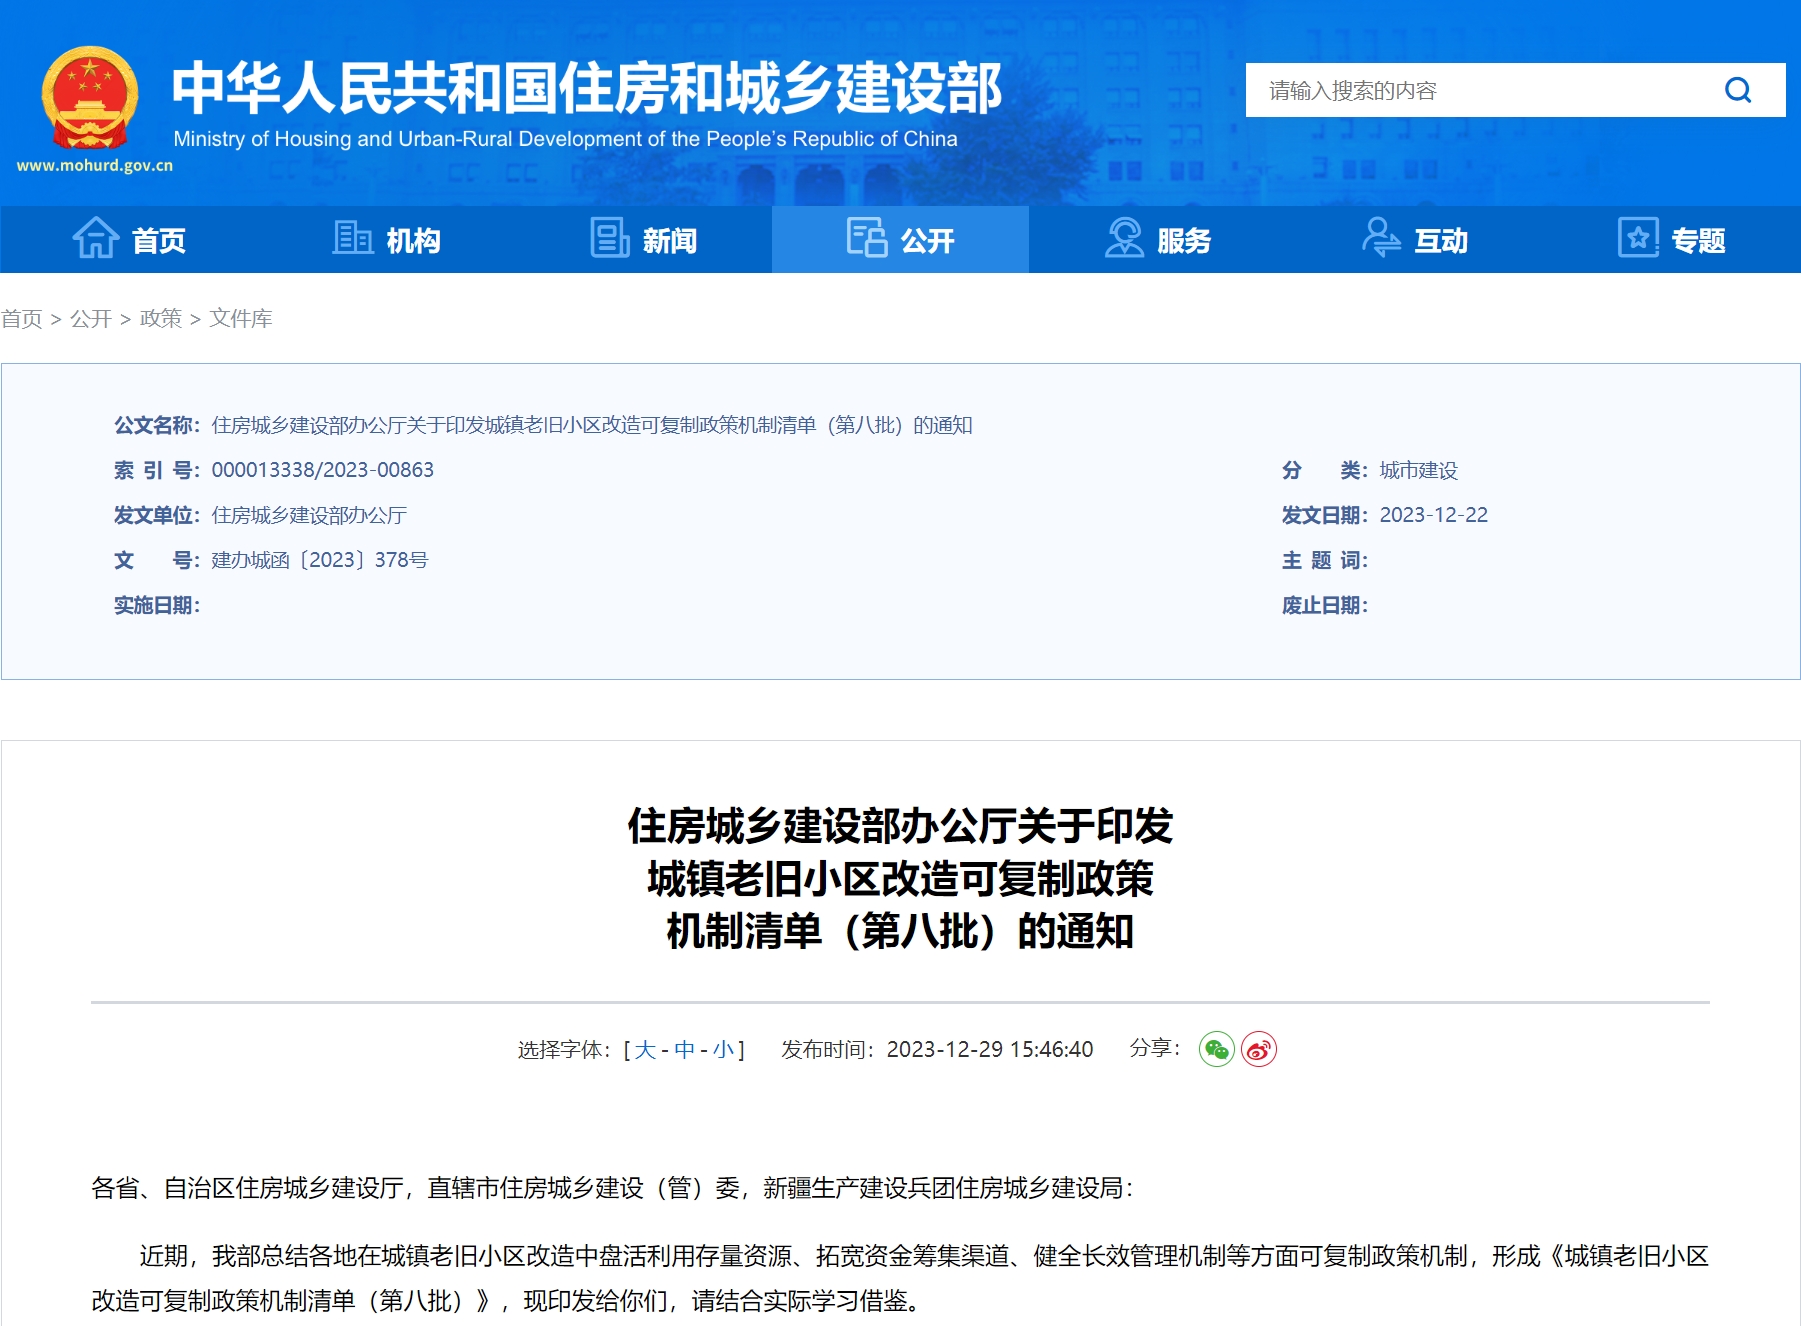Click the www.mohurd.gov.cn site address text
This screenshot has width=1801, height=1326.
click(95, 165)
